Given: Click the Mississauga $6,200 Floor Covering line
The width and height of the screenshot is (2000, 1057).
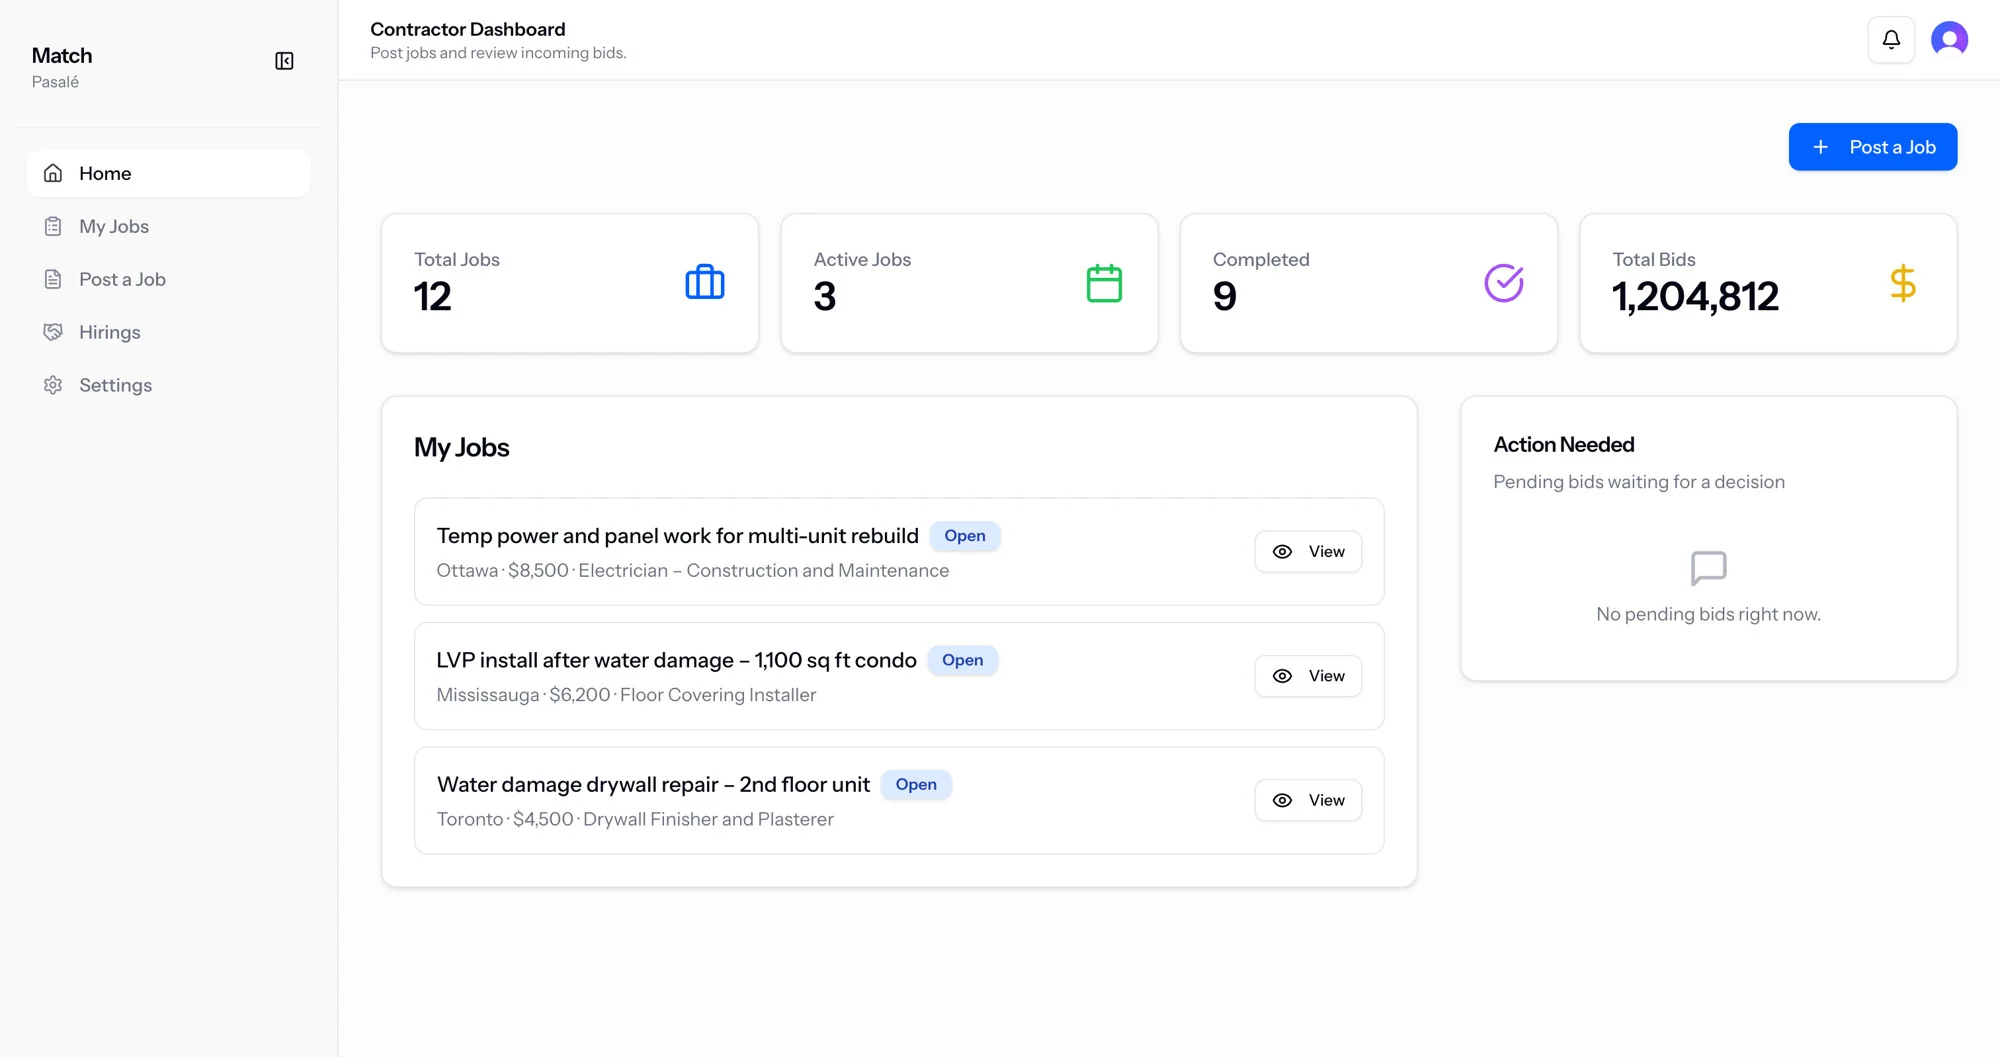Looking at the screenshot, I should pyautogui.click(x=626, y=695).
